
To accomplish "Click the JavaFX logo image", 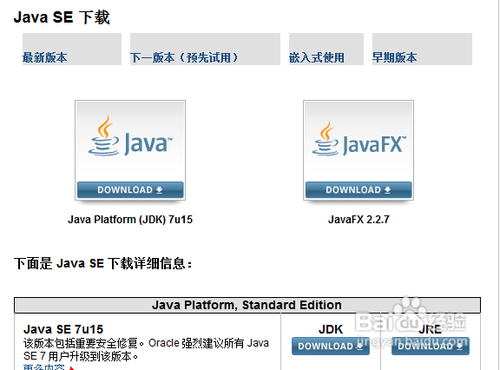I will tap(359, 139).
